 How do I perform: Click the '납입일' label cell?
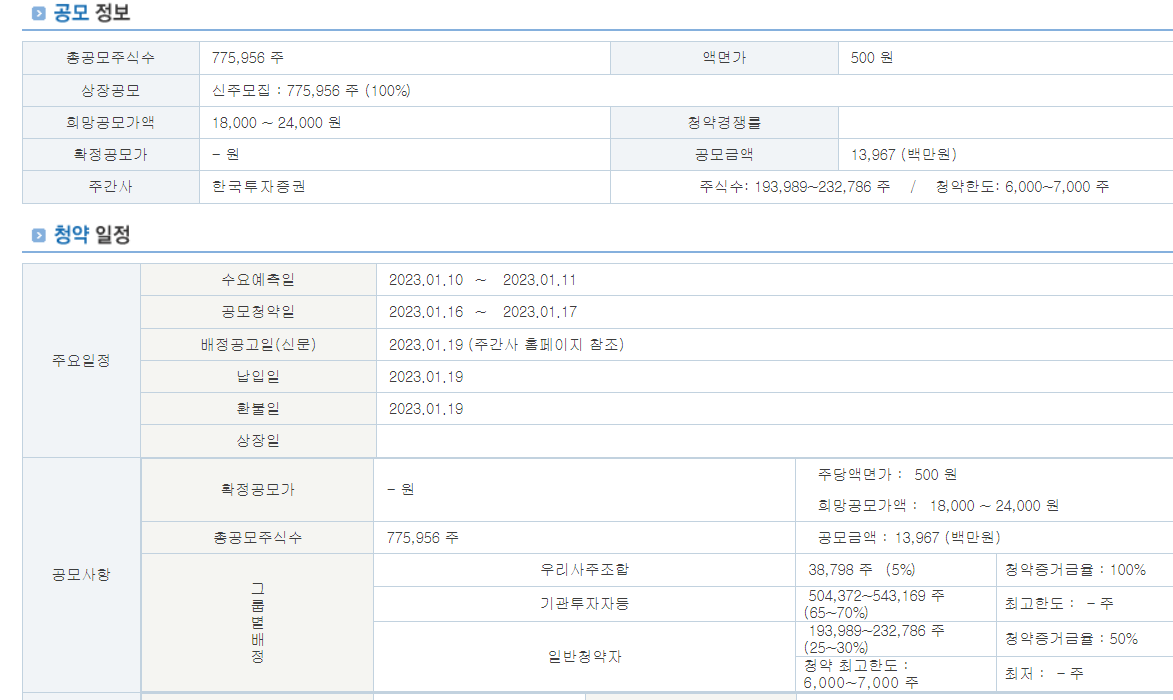click(258, 377)
